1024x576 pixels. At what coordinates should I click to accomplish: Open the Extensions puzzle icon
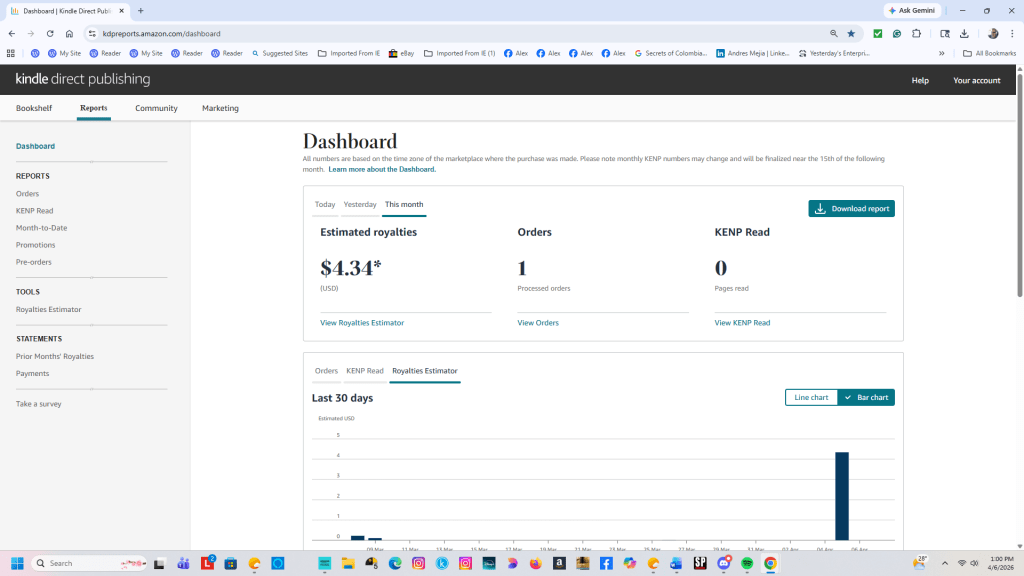coord(916,33)
